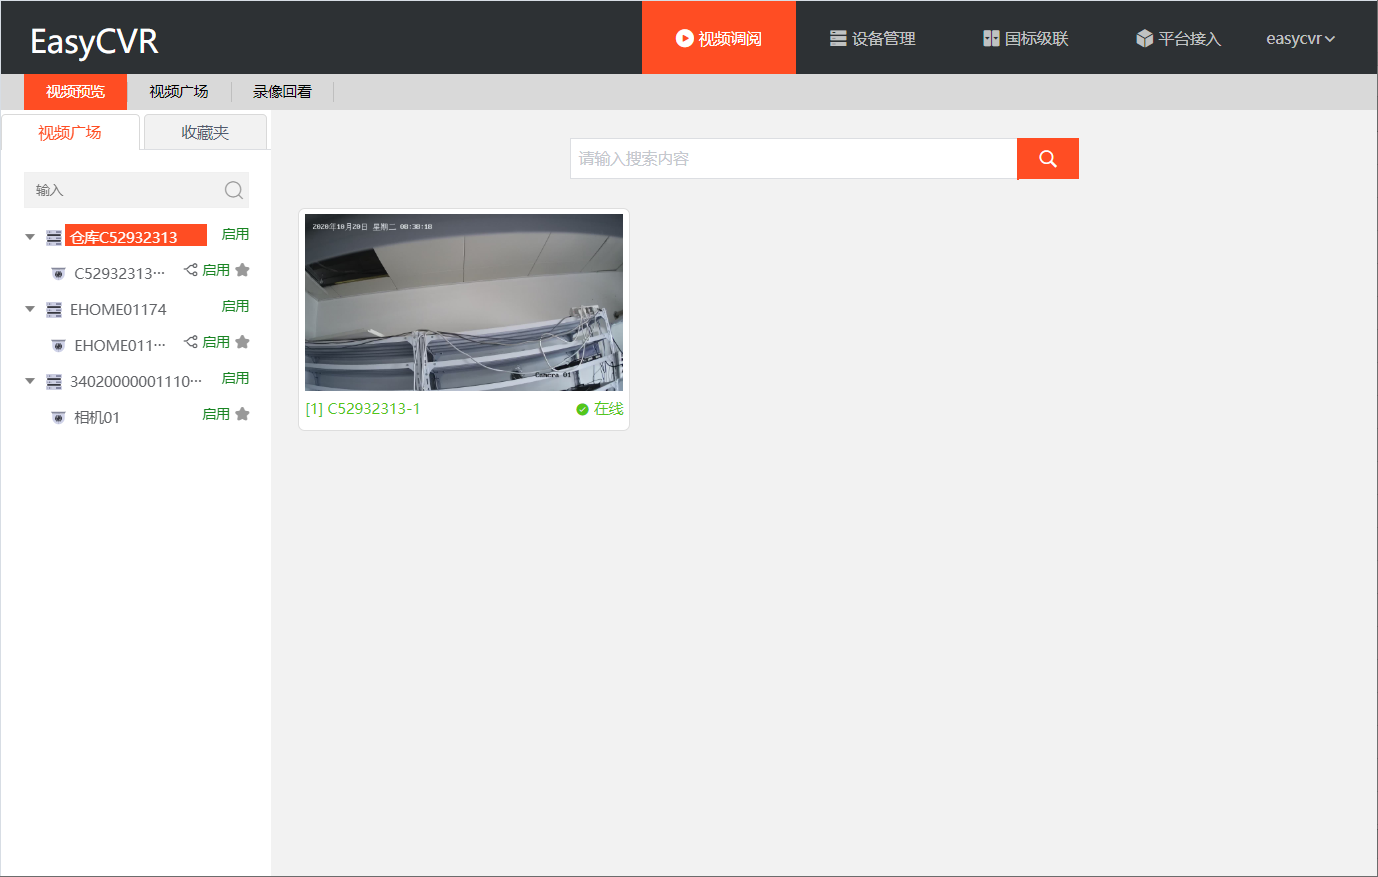Screen dimensions: 1378x877
Task: Click the 国标级联 panel icon
Action: pyautogui.click(x=991, y=38)
